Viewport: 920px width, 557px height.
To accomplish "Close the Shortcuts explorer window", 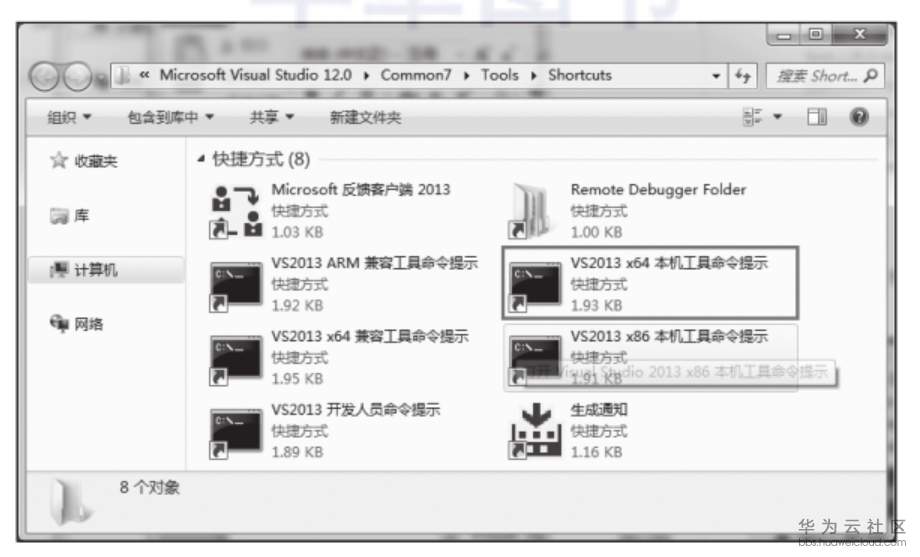I will tap(860, 35).
